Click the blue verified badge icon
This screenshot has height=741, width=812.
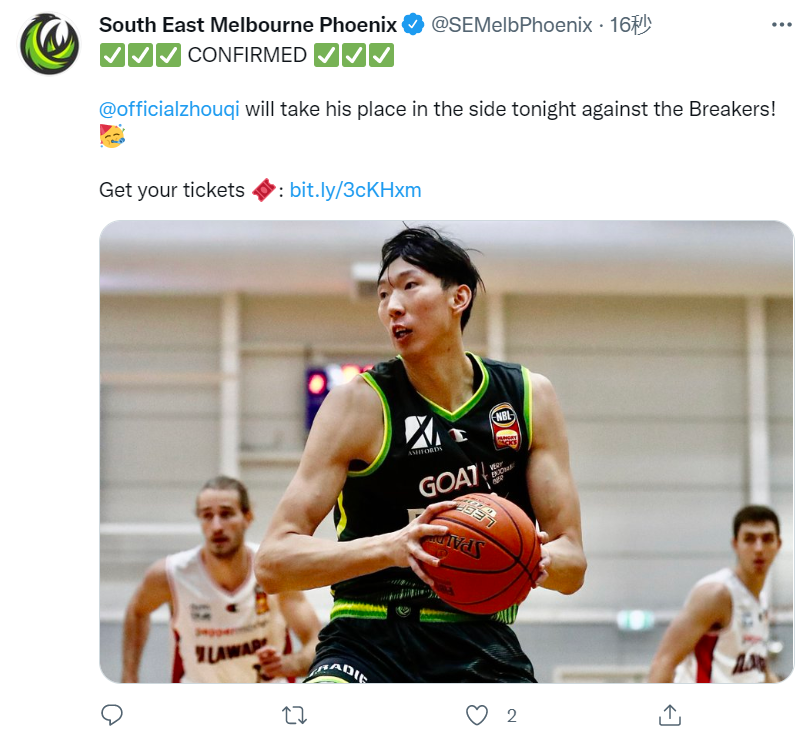(413, 24)
